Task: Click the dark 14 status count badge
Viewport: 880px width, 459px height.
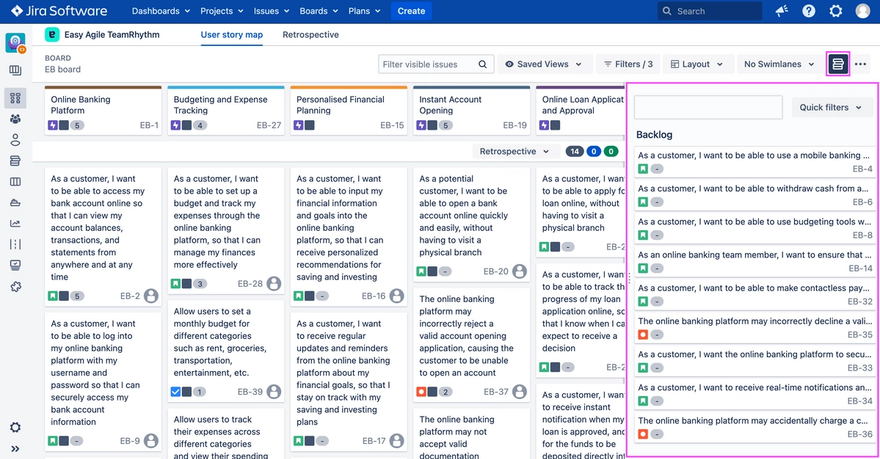Action: pos(574,151)
